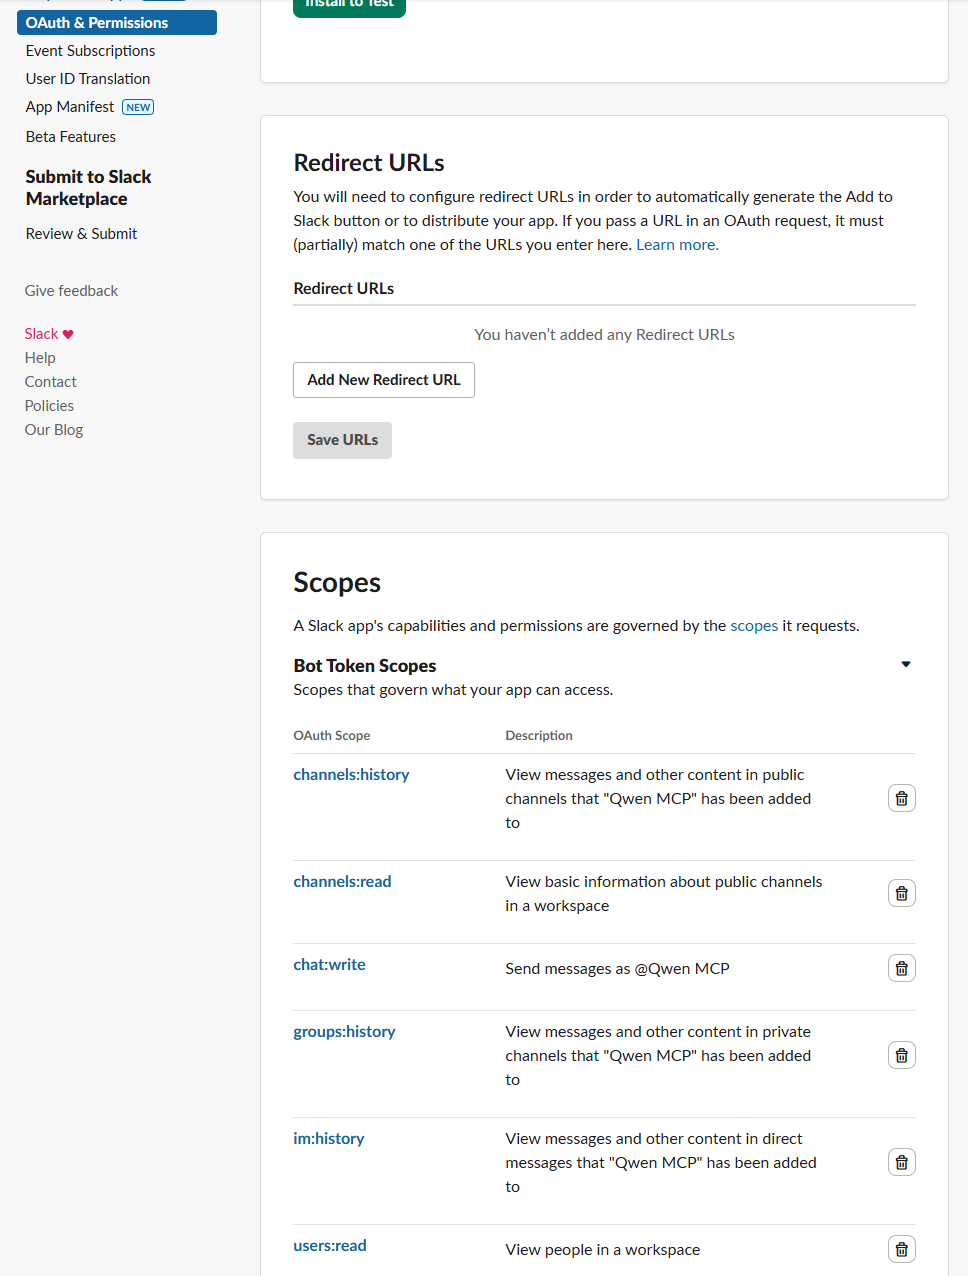Click trash icon for chat:write scope
Image resolution: width=968 pixels, height=1276 pixels.
901,968
